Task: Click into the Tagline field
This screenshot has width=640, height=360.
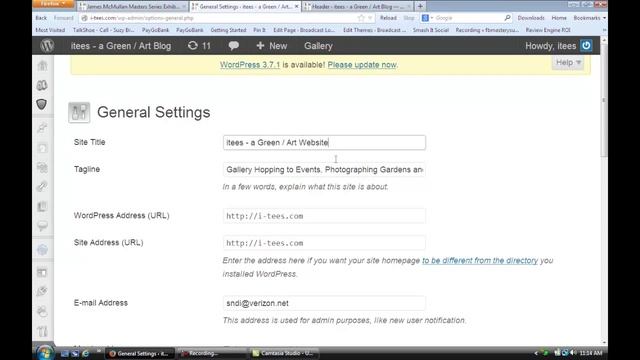Action: pyautogui.click(x=324, y=169)
